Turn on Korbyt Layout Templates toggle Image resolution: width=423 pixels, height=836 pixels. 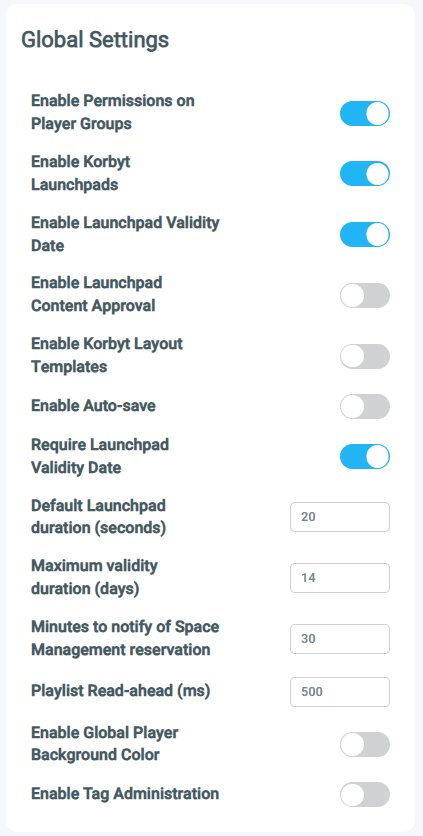click(365, 356)
